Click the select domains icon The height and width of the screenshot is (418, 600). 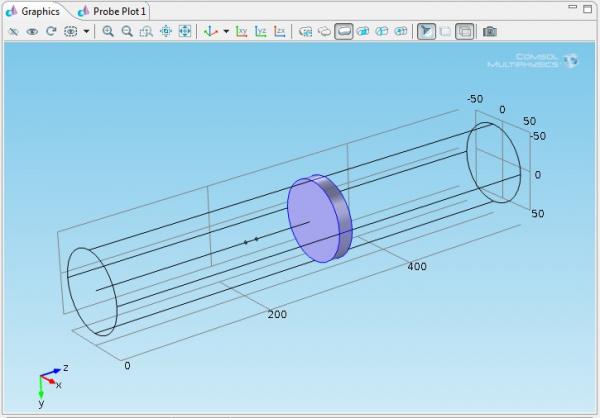click(x=324, y=31)
